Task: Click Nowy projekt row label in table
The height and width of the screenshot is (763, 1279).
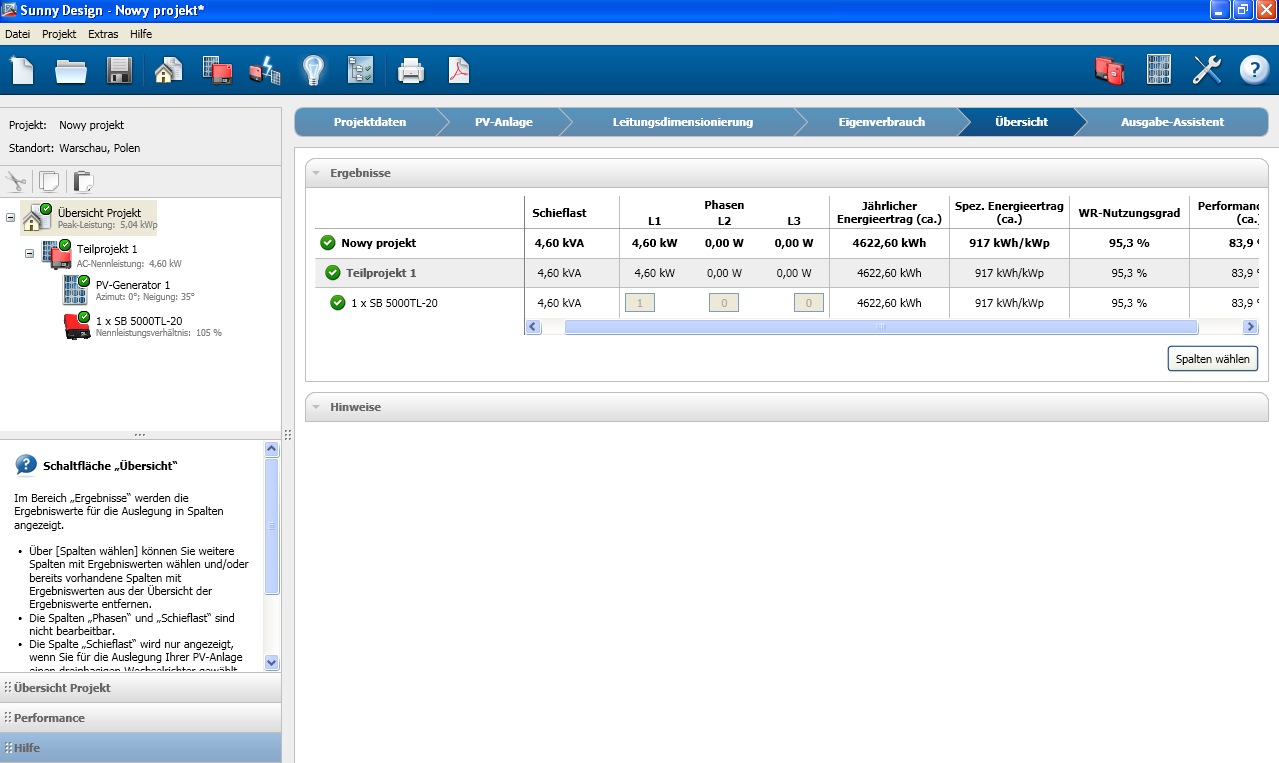Action: (379, 243)
